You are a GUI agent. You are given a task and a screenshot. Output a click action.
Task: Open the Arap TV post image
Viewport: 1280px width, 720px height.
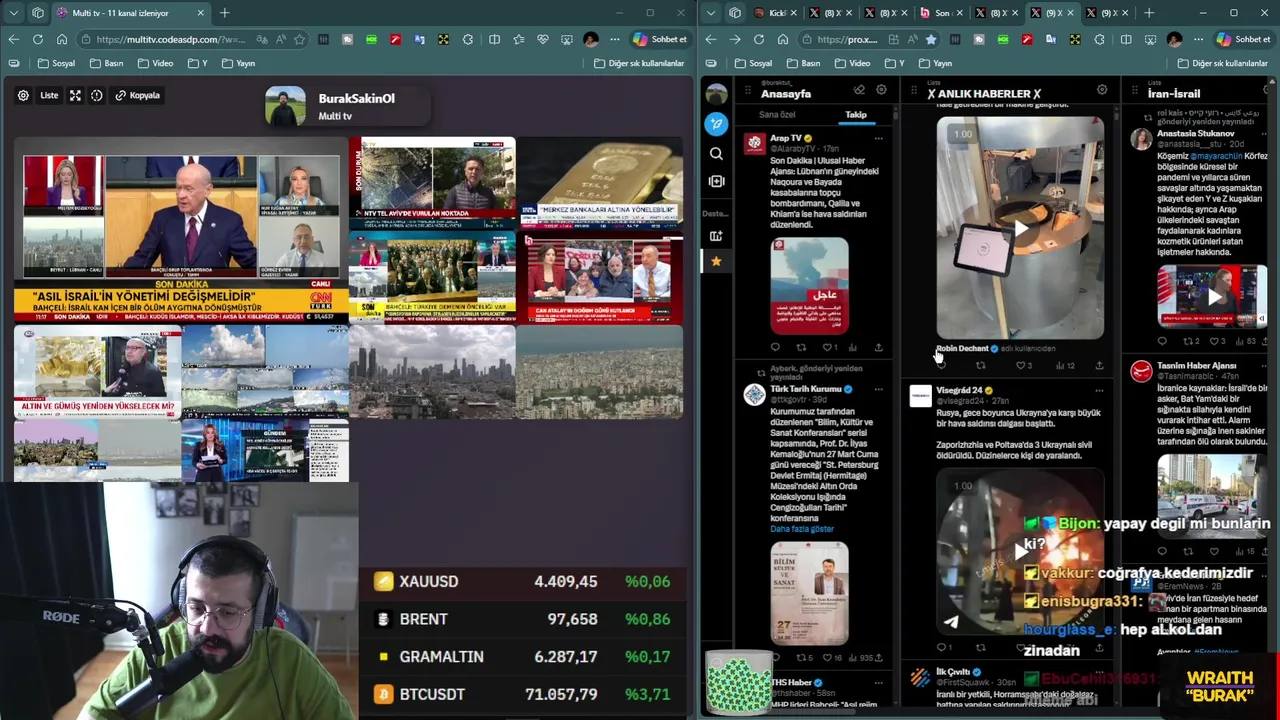pos(809,285)
